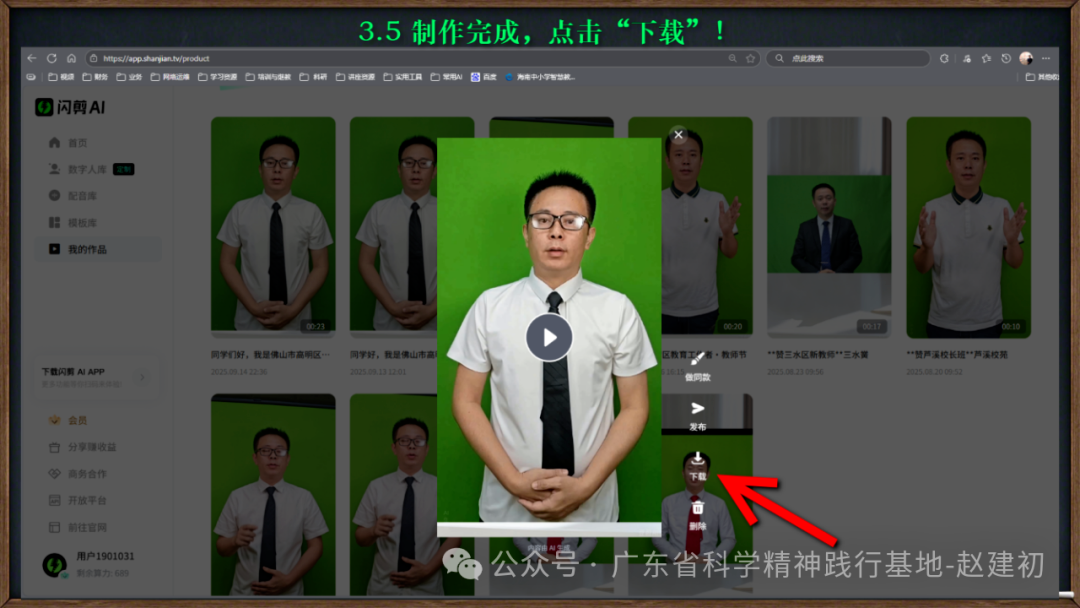This screenshot has height=608, width=1080.
Task: Open 数字人库 in the sidebar
Action: pos(85,169)
